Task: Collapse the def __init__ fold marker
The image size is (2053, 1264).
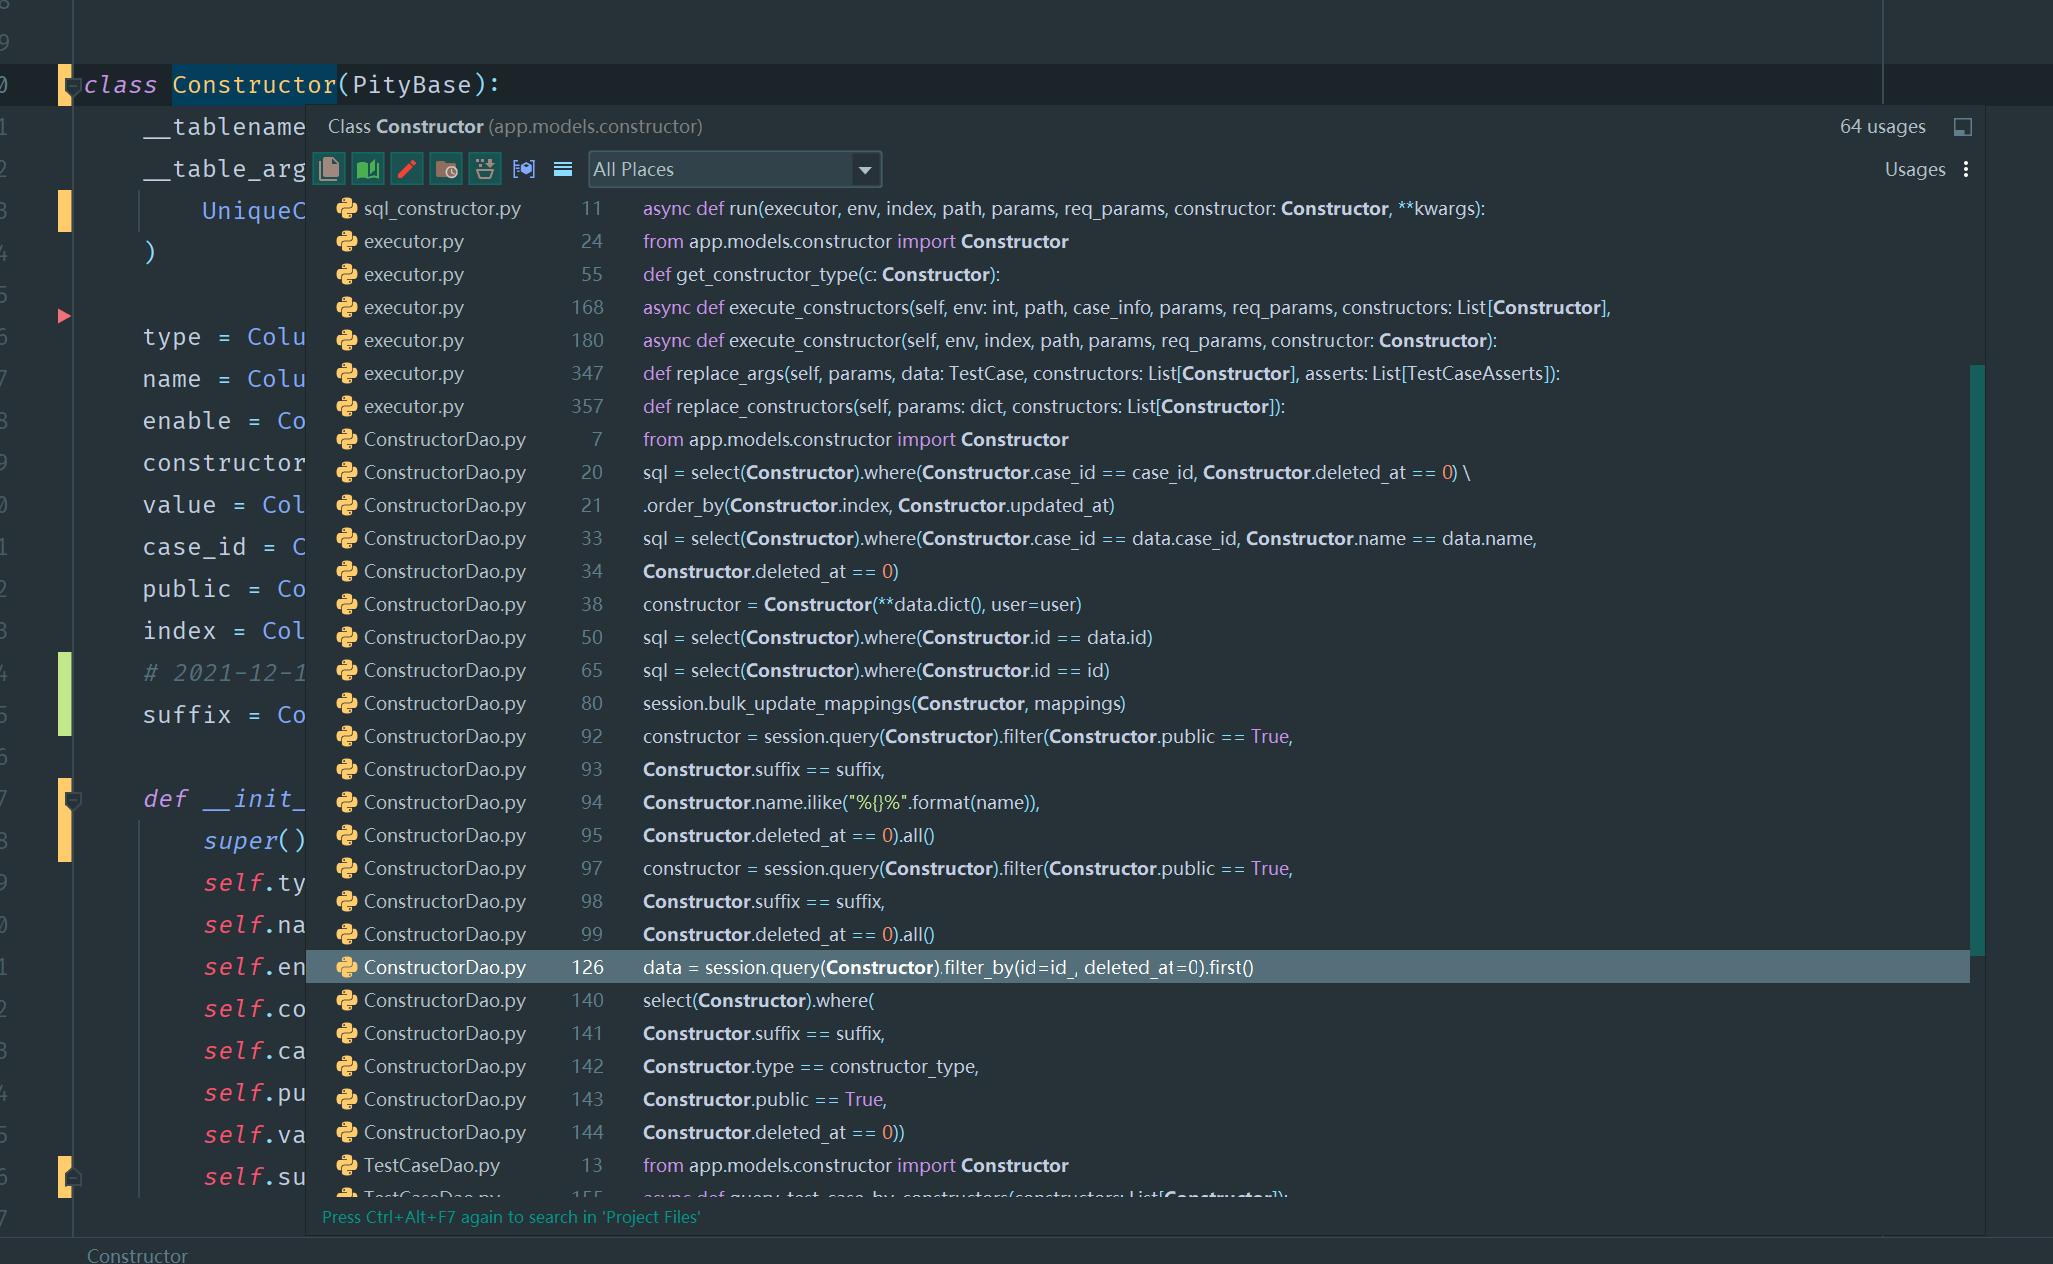Action: pos(72,800)
